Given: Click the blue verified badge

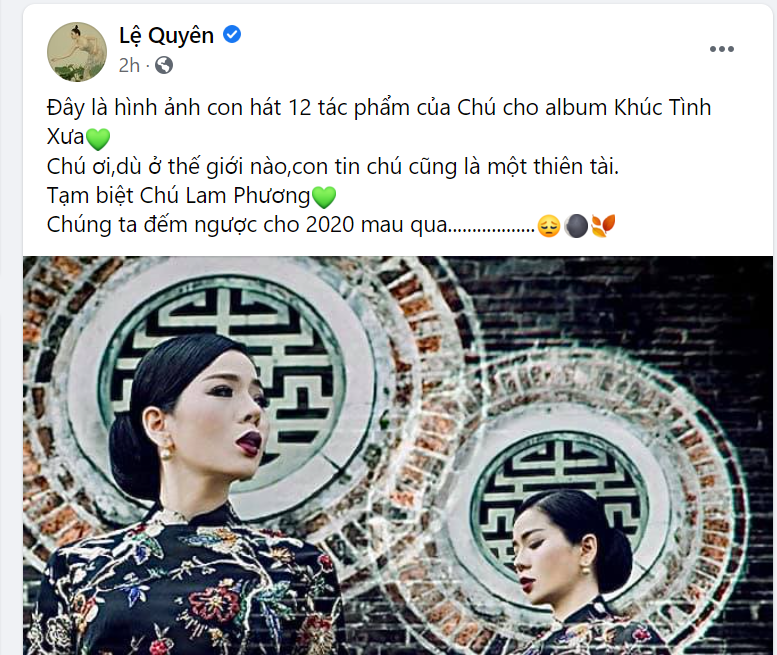Looking at the screenshot, I should pos(232,35).
